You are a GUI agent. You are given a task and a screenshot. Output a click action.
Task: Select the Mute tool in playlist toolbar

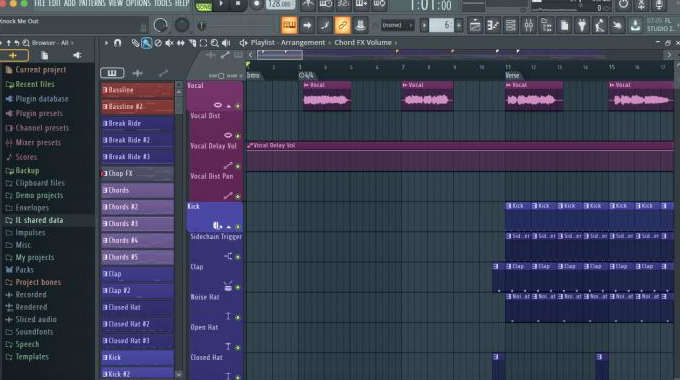[170, 43]
